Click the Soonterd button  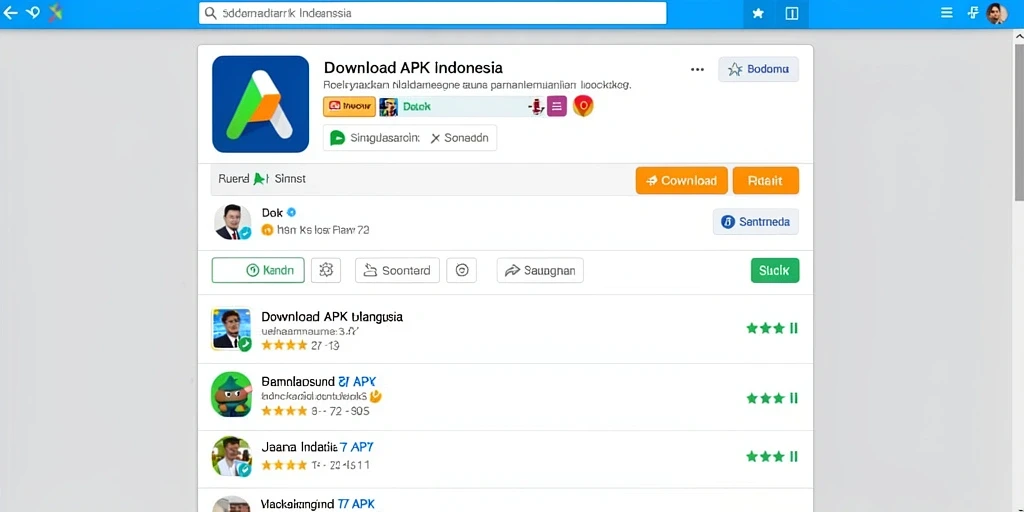tap(397, 270)
